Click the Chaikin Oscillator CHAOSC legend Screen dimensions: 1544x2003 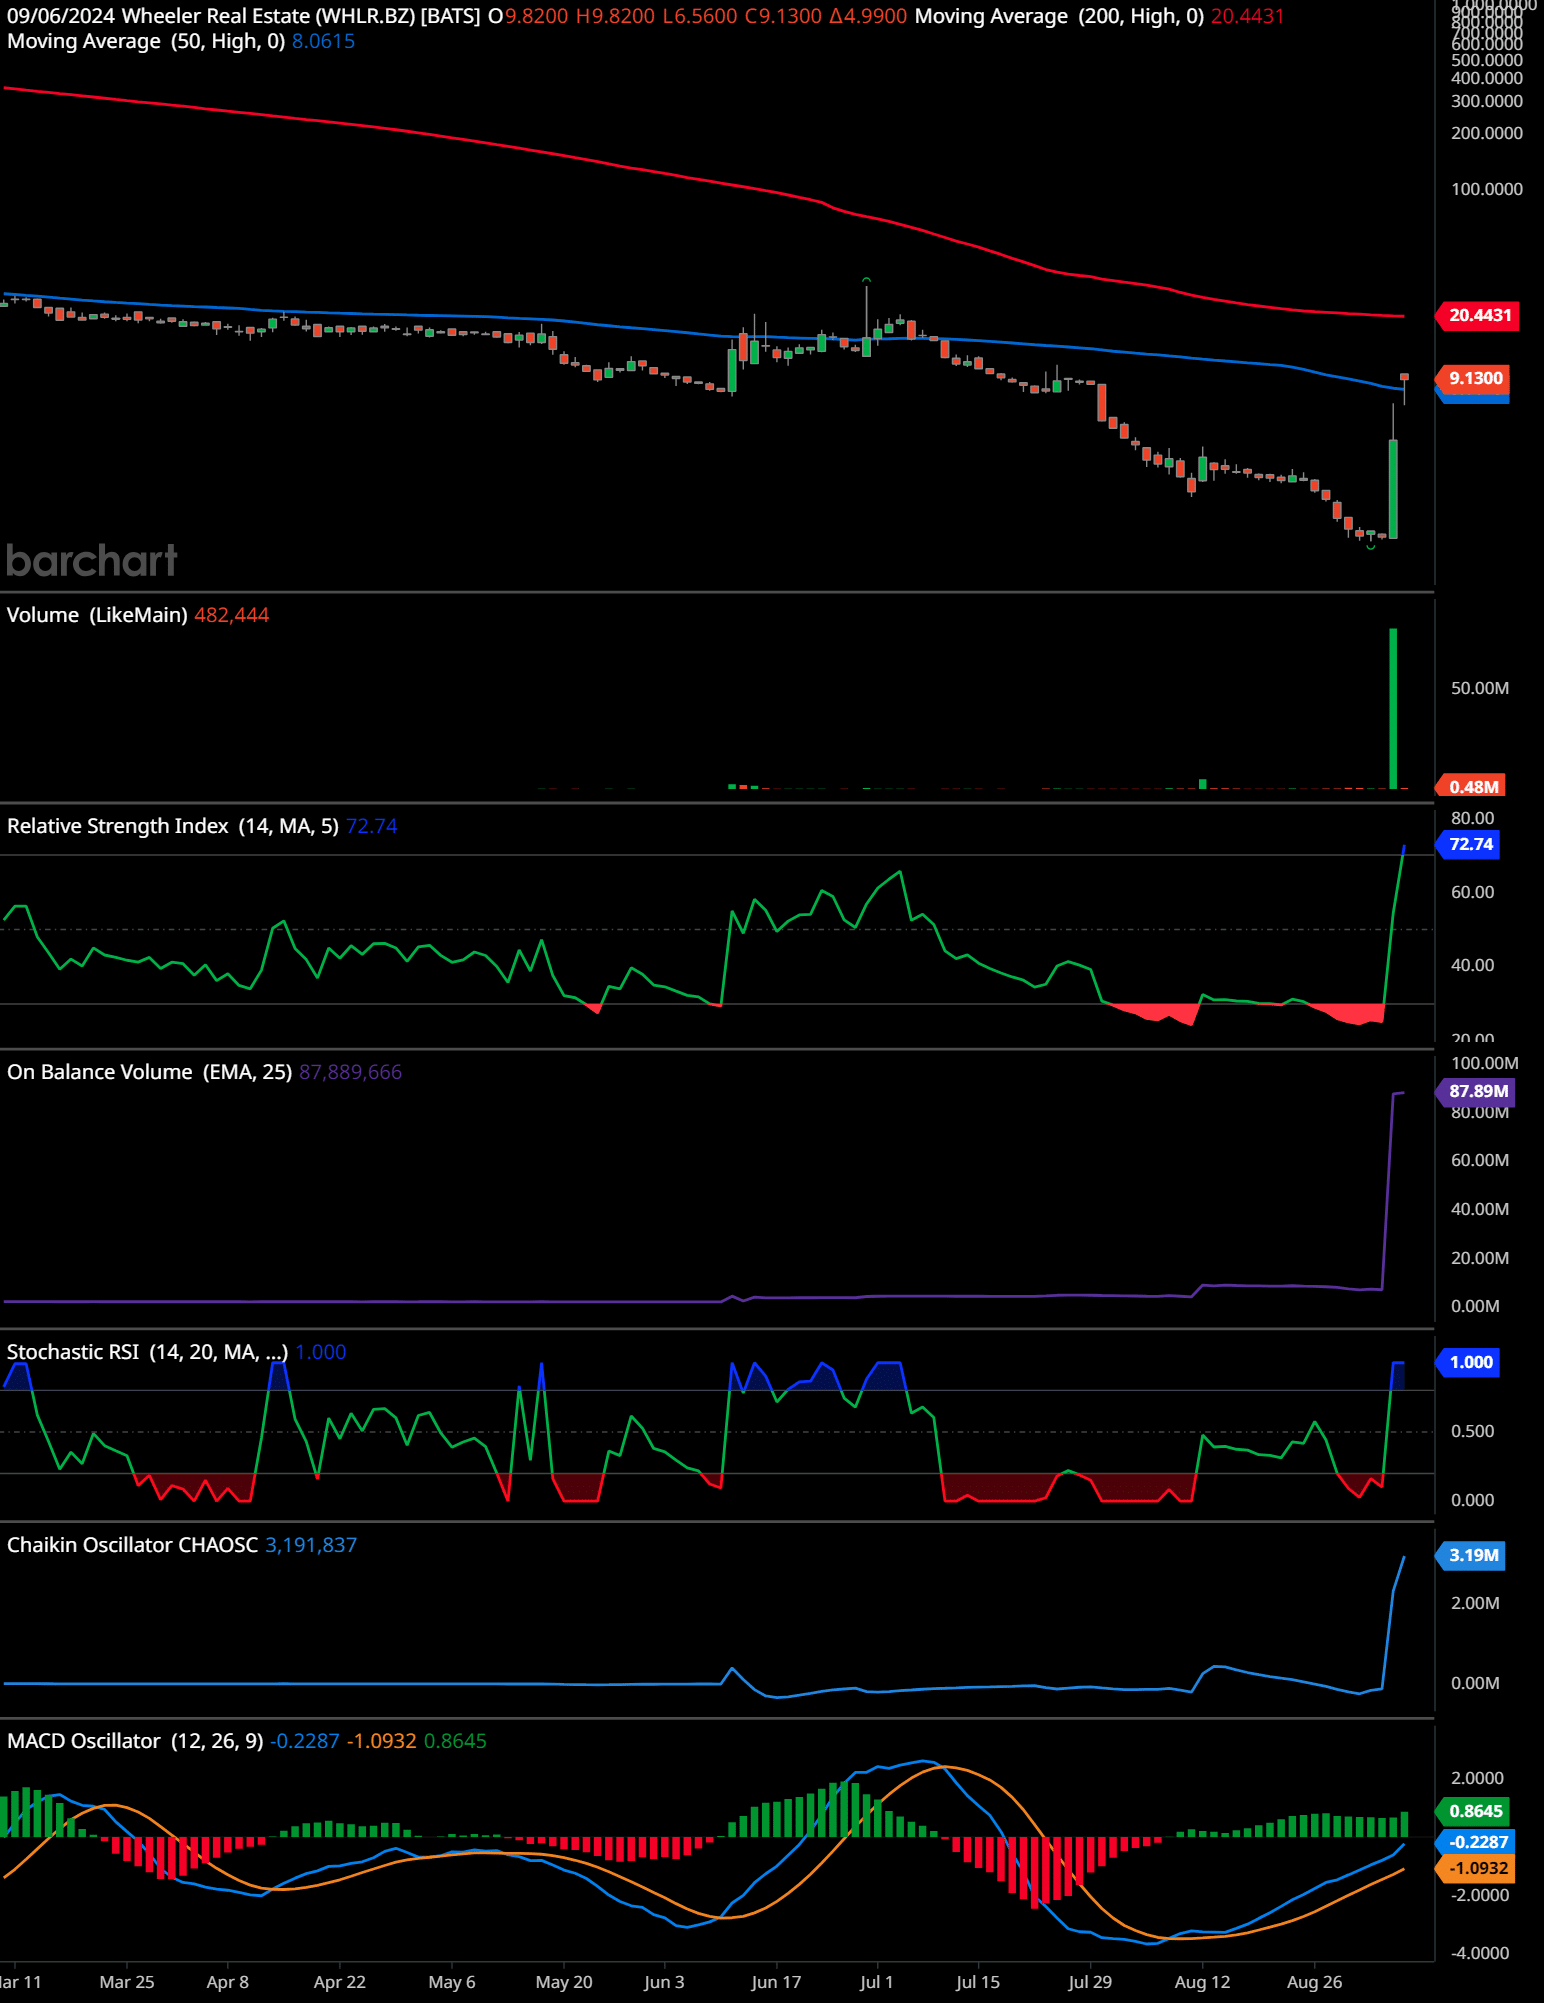click(132, 1545)
